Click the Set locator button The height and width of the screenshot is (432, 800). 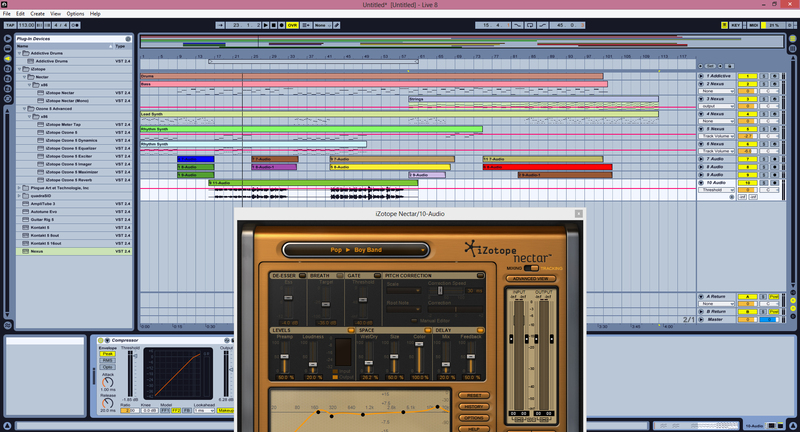tap(710, 66)
